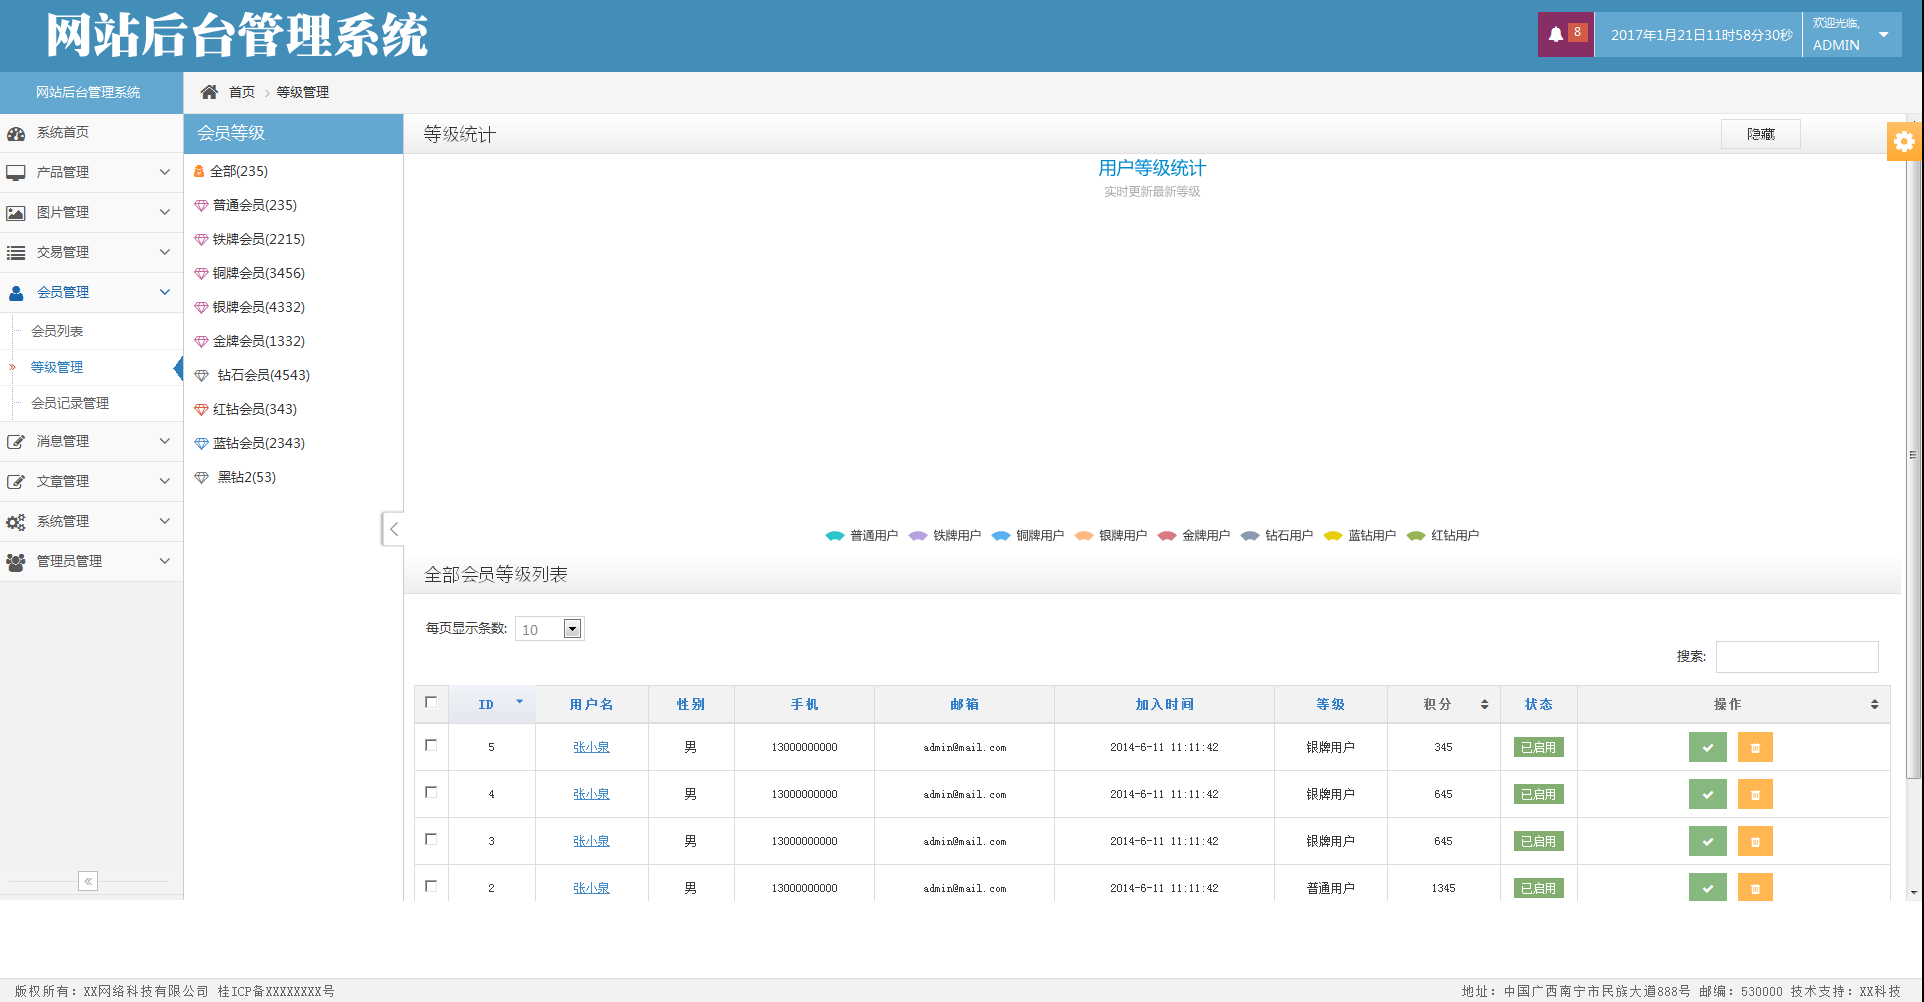Click the 隐藏 button
The height and width of the screenshot is (1002, 1924).
(x=1760, y=134)
